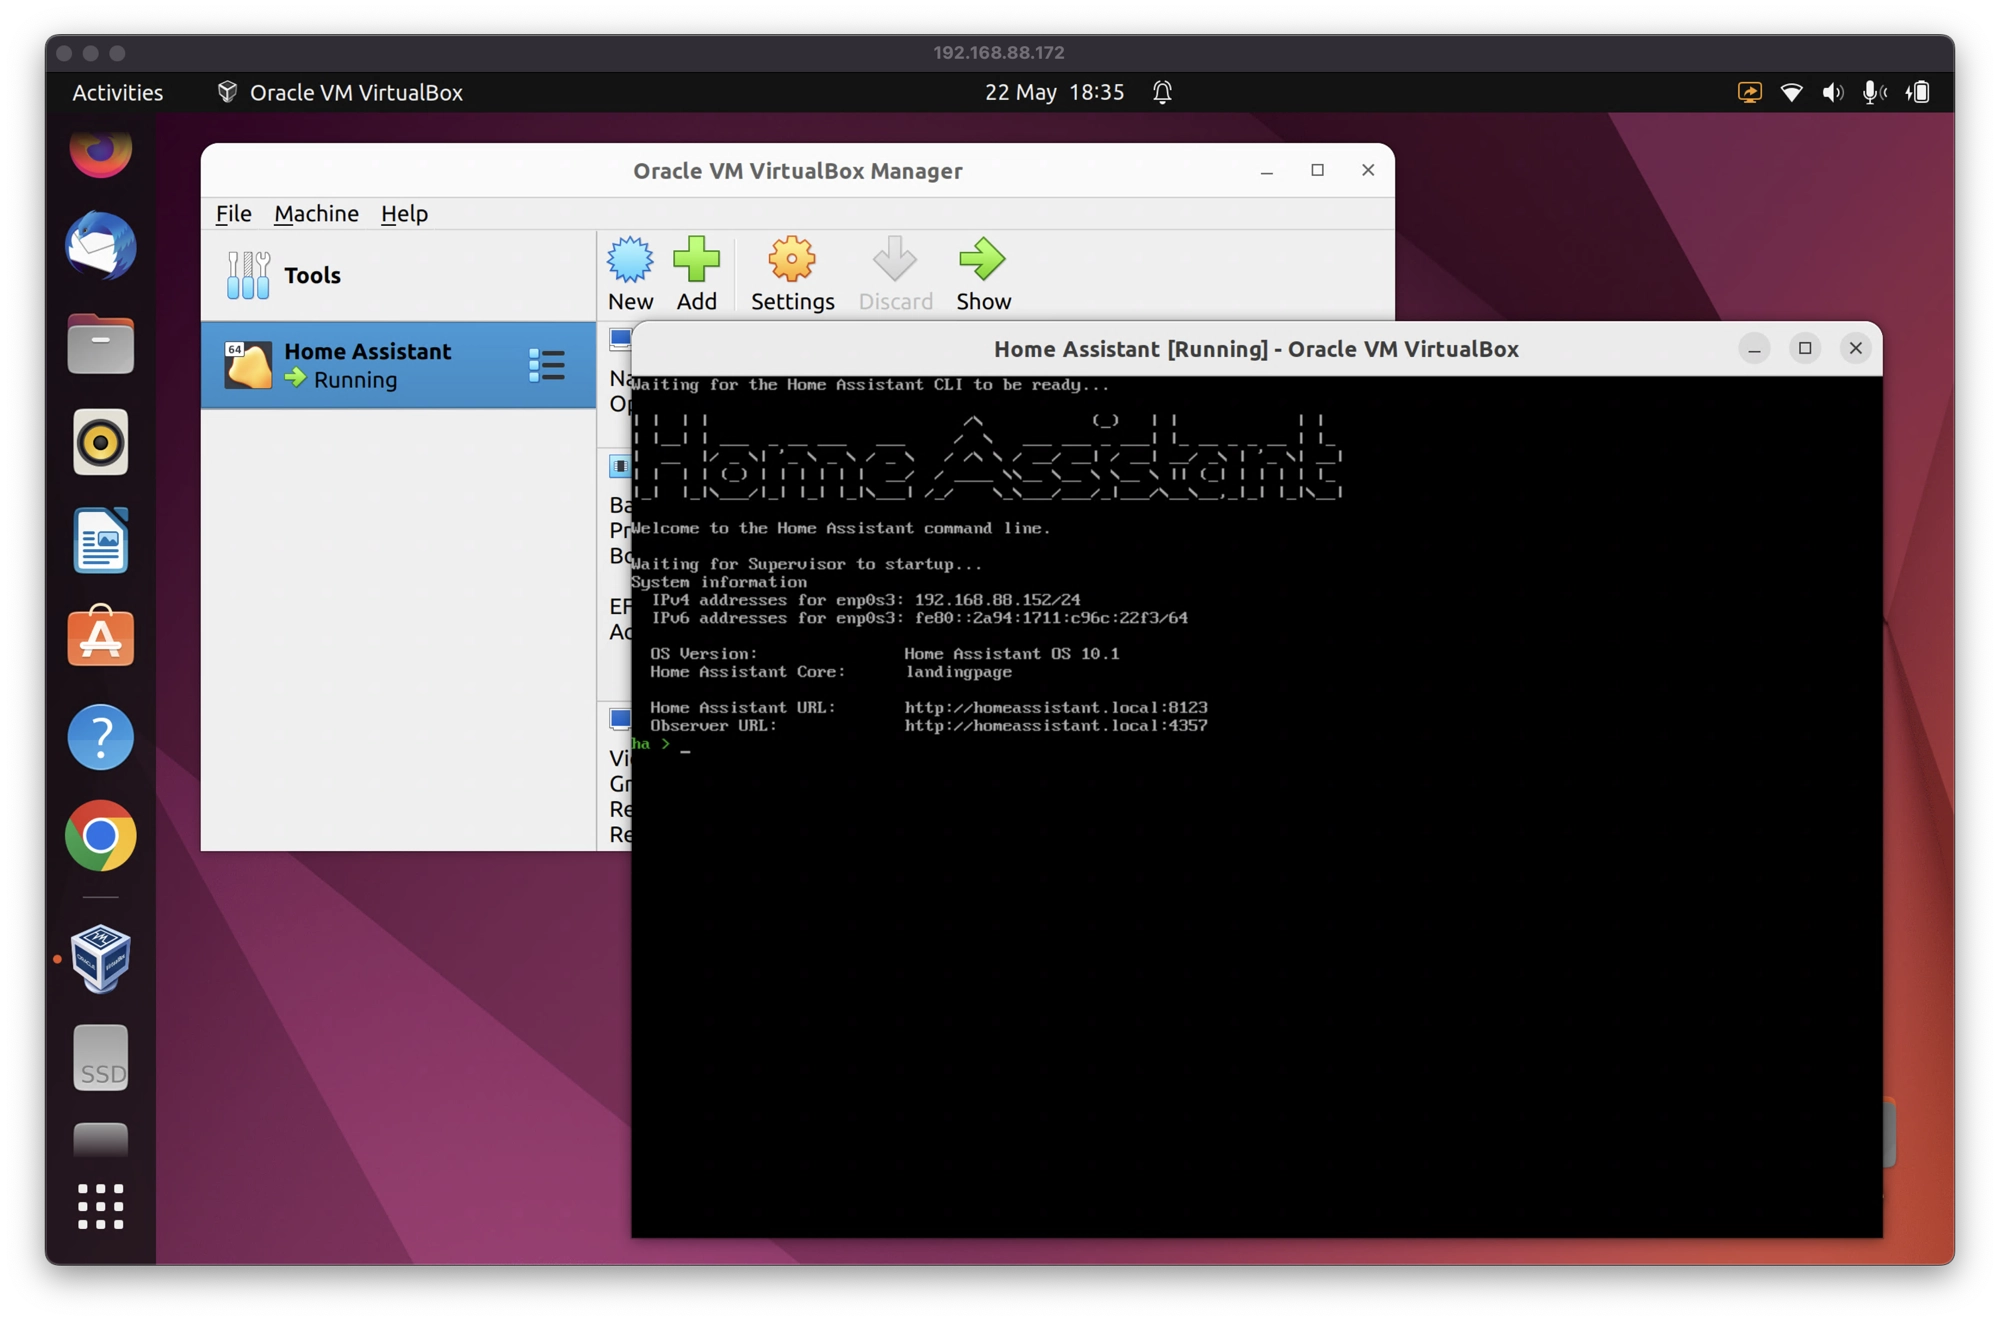Open the Machine menu
Screen dimensions: 2000x1321
(316, 213)
